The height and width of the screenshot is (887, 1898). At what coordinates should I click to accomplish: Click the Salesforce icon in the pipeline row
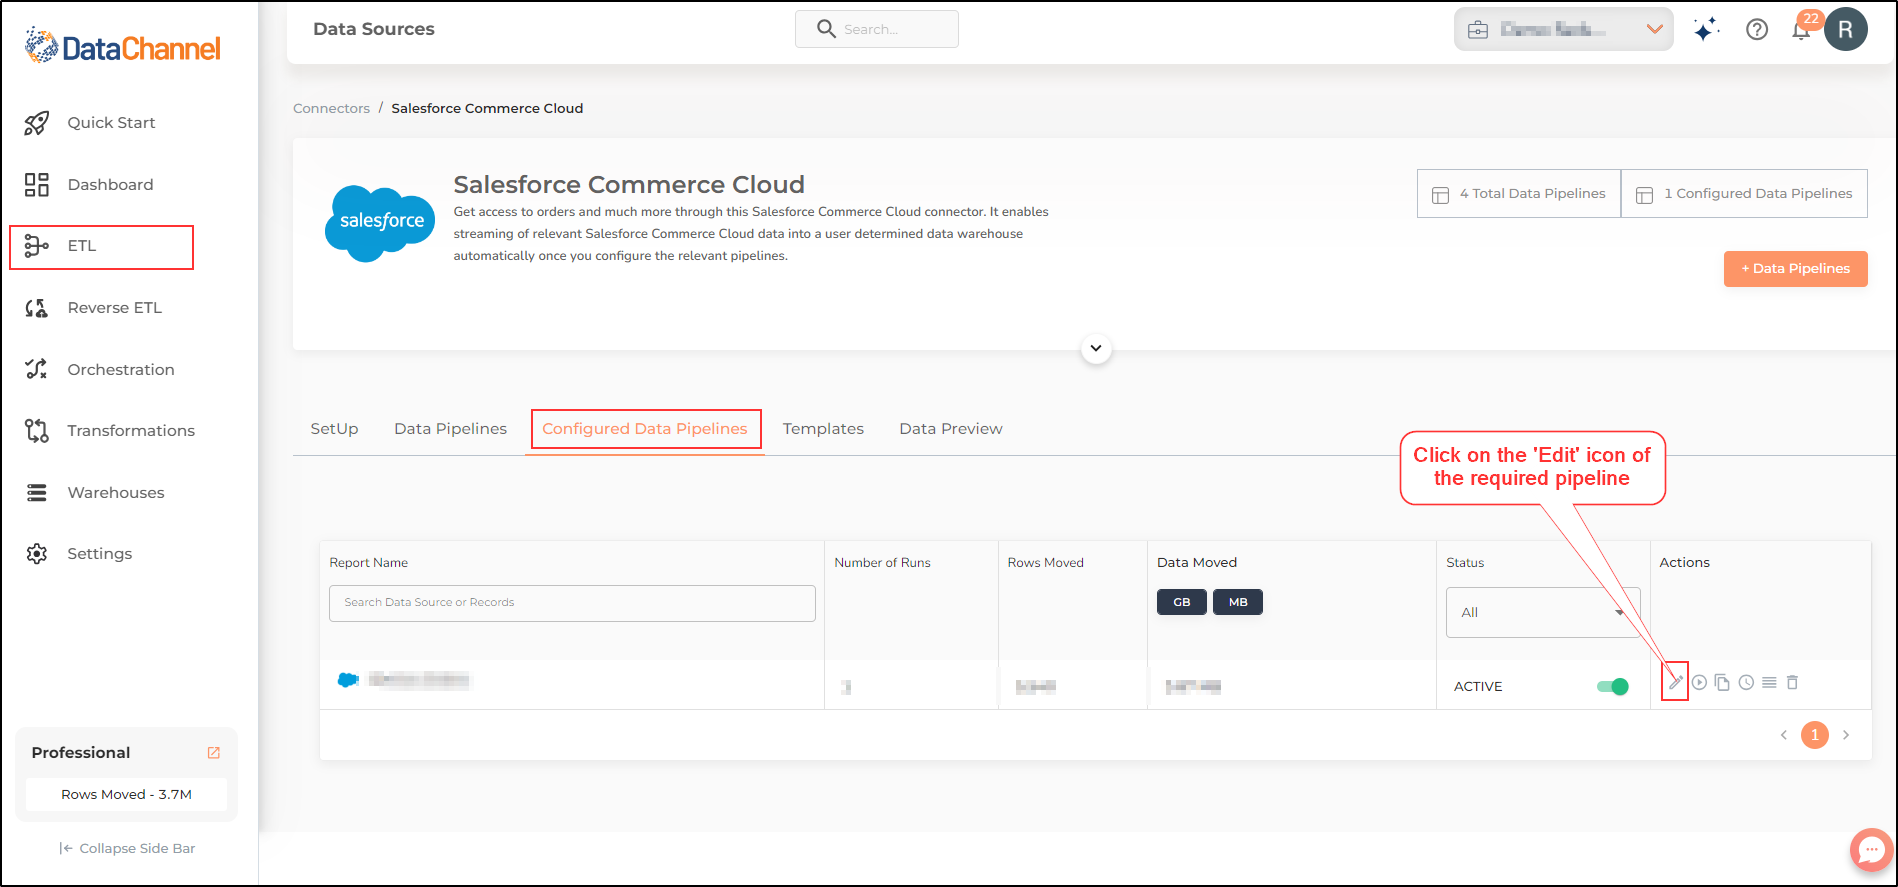coord(348,680)
